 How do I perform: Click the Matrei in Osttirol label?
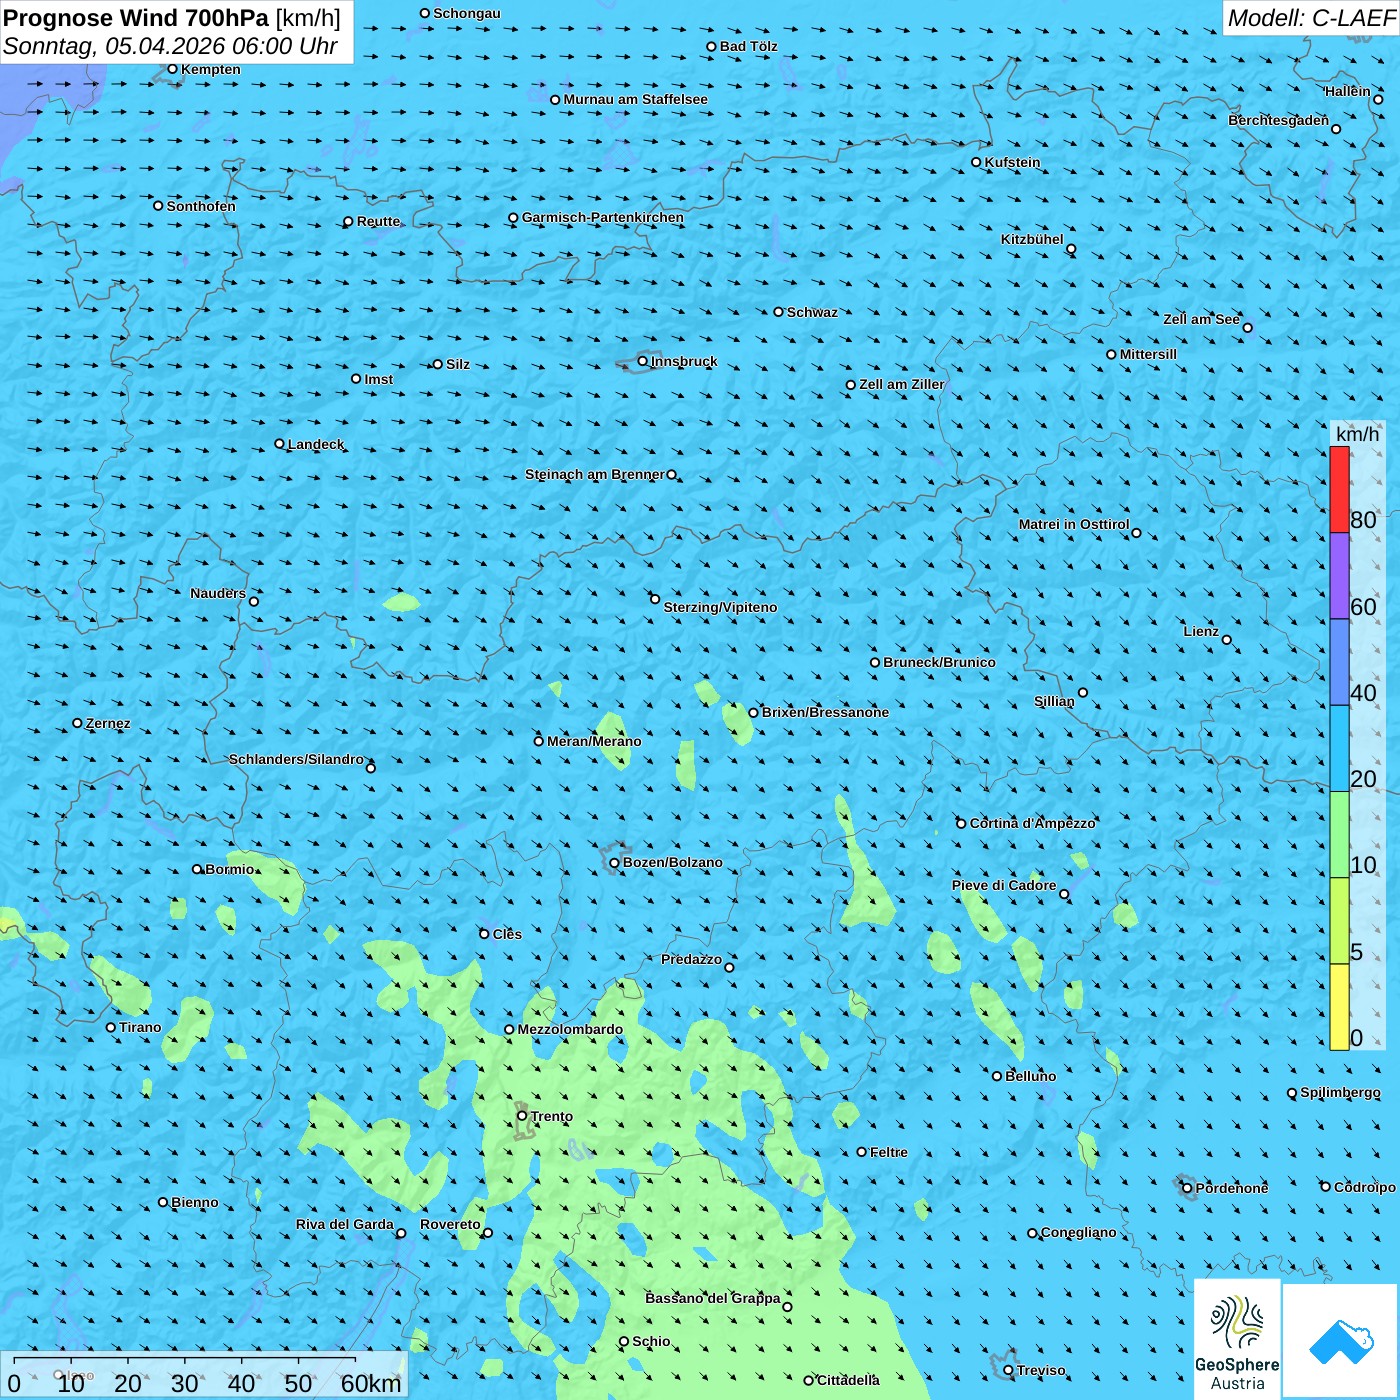(1074, 524)
